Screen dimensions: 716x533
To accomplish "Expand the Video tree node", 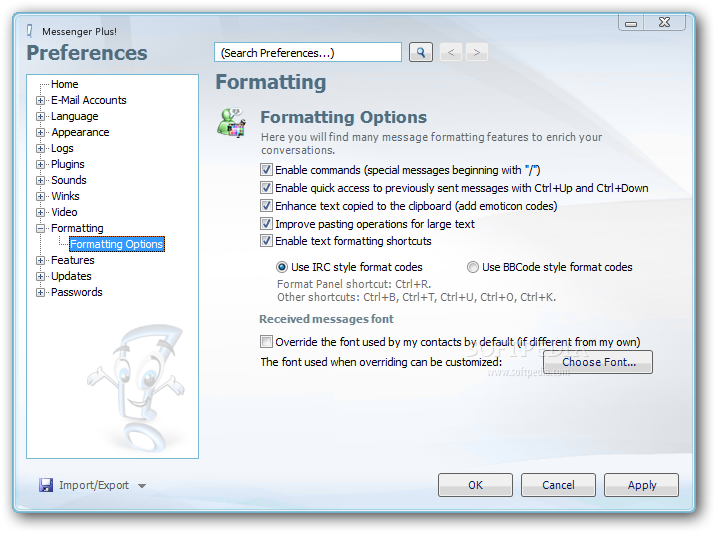I will [x=41, y=212].
